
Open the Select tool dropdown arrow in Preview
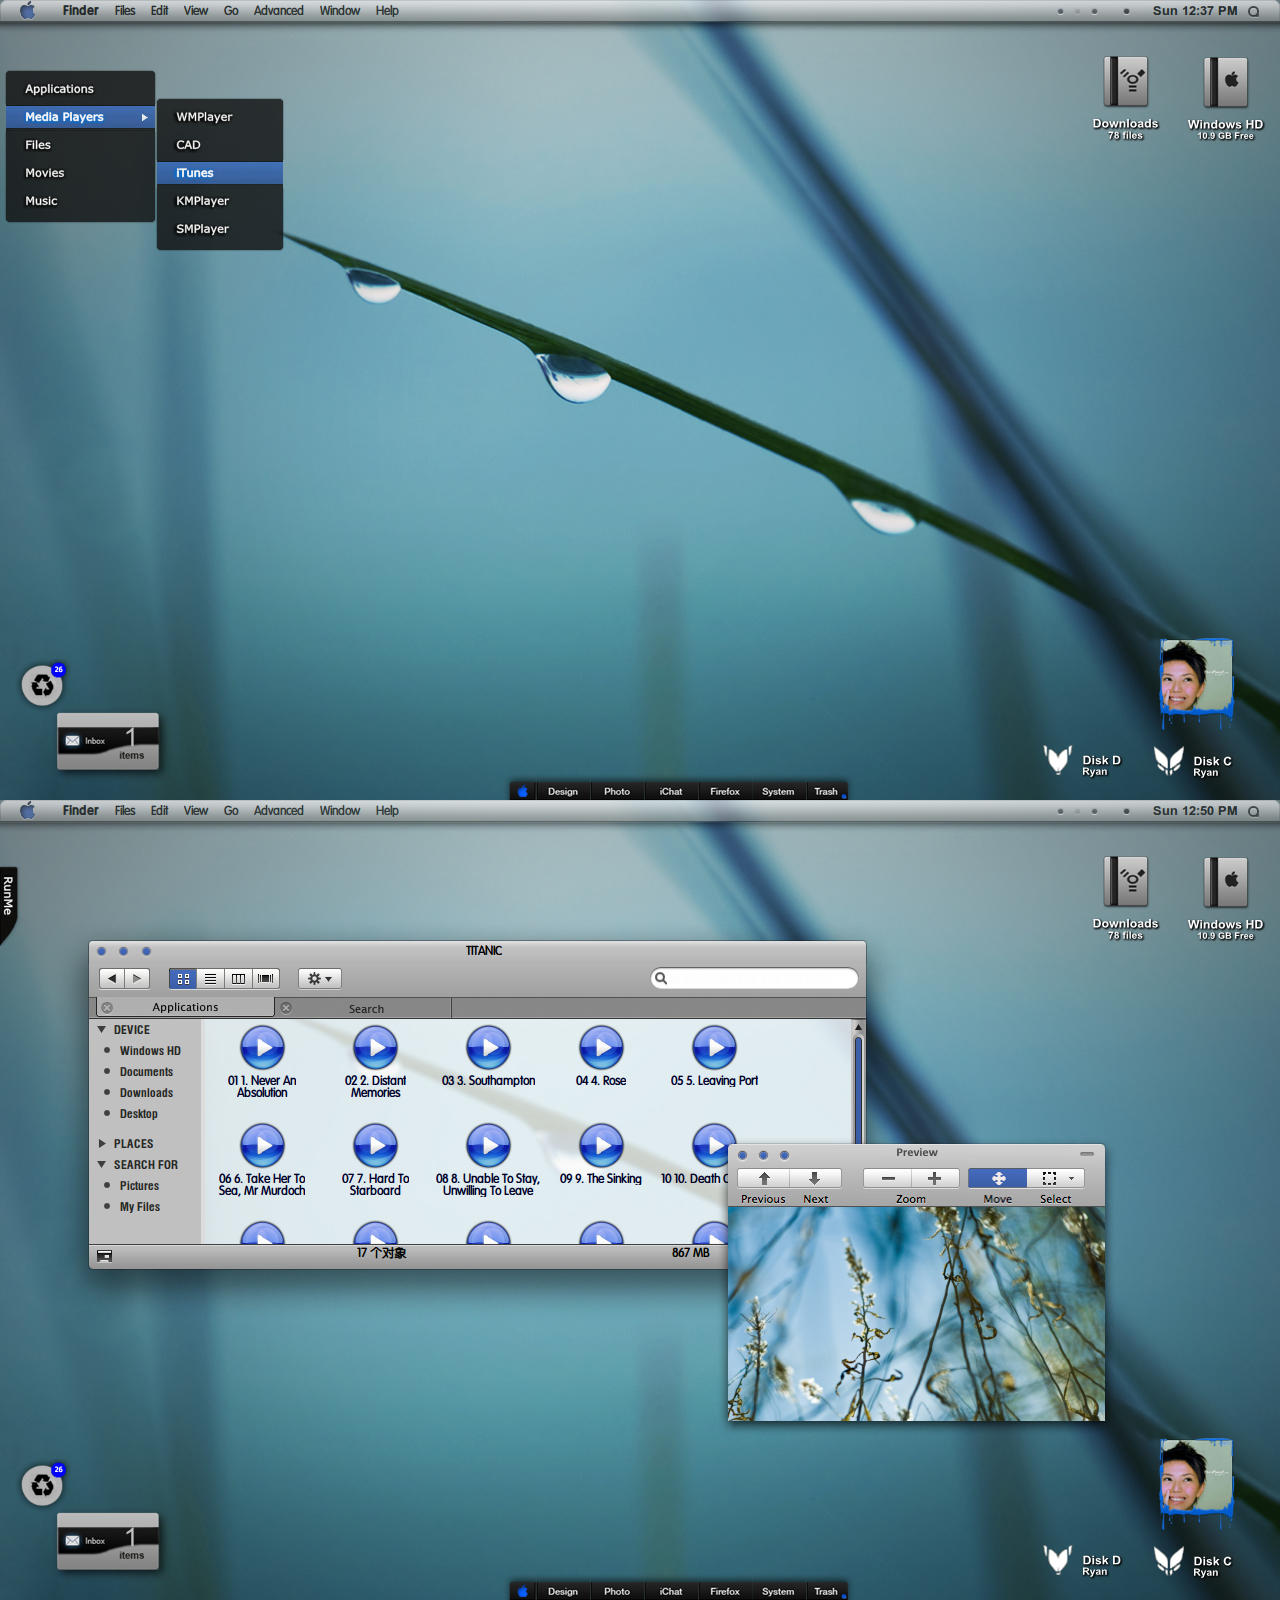(x=1072, y=1178)
